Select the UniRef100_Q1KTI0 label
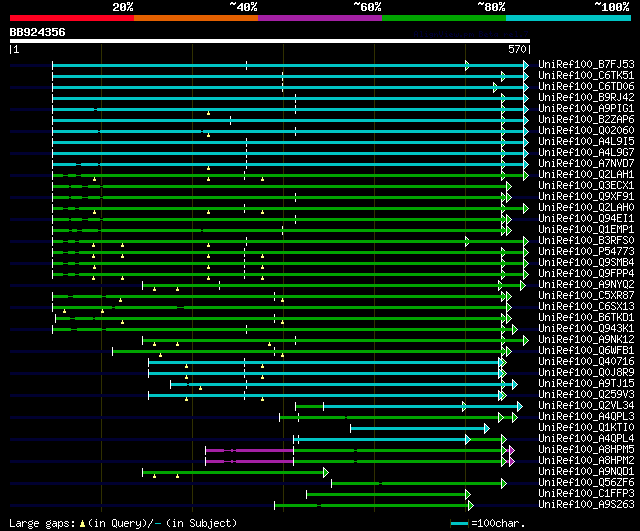 click(x=586, y=428)
